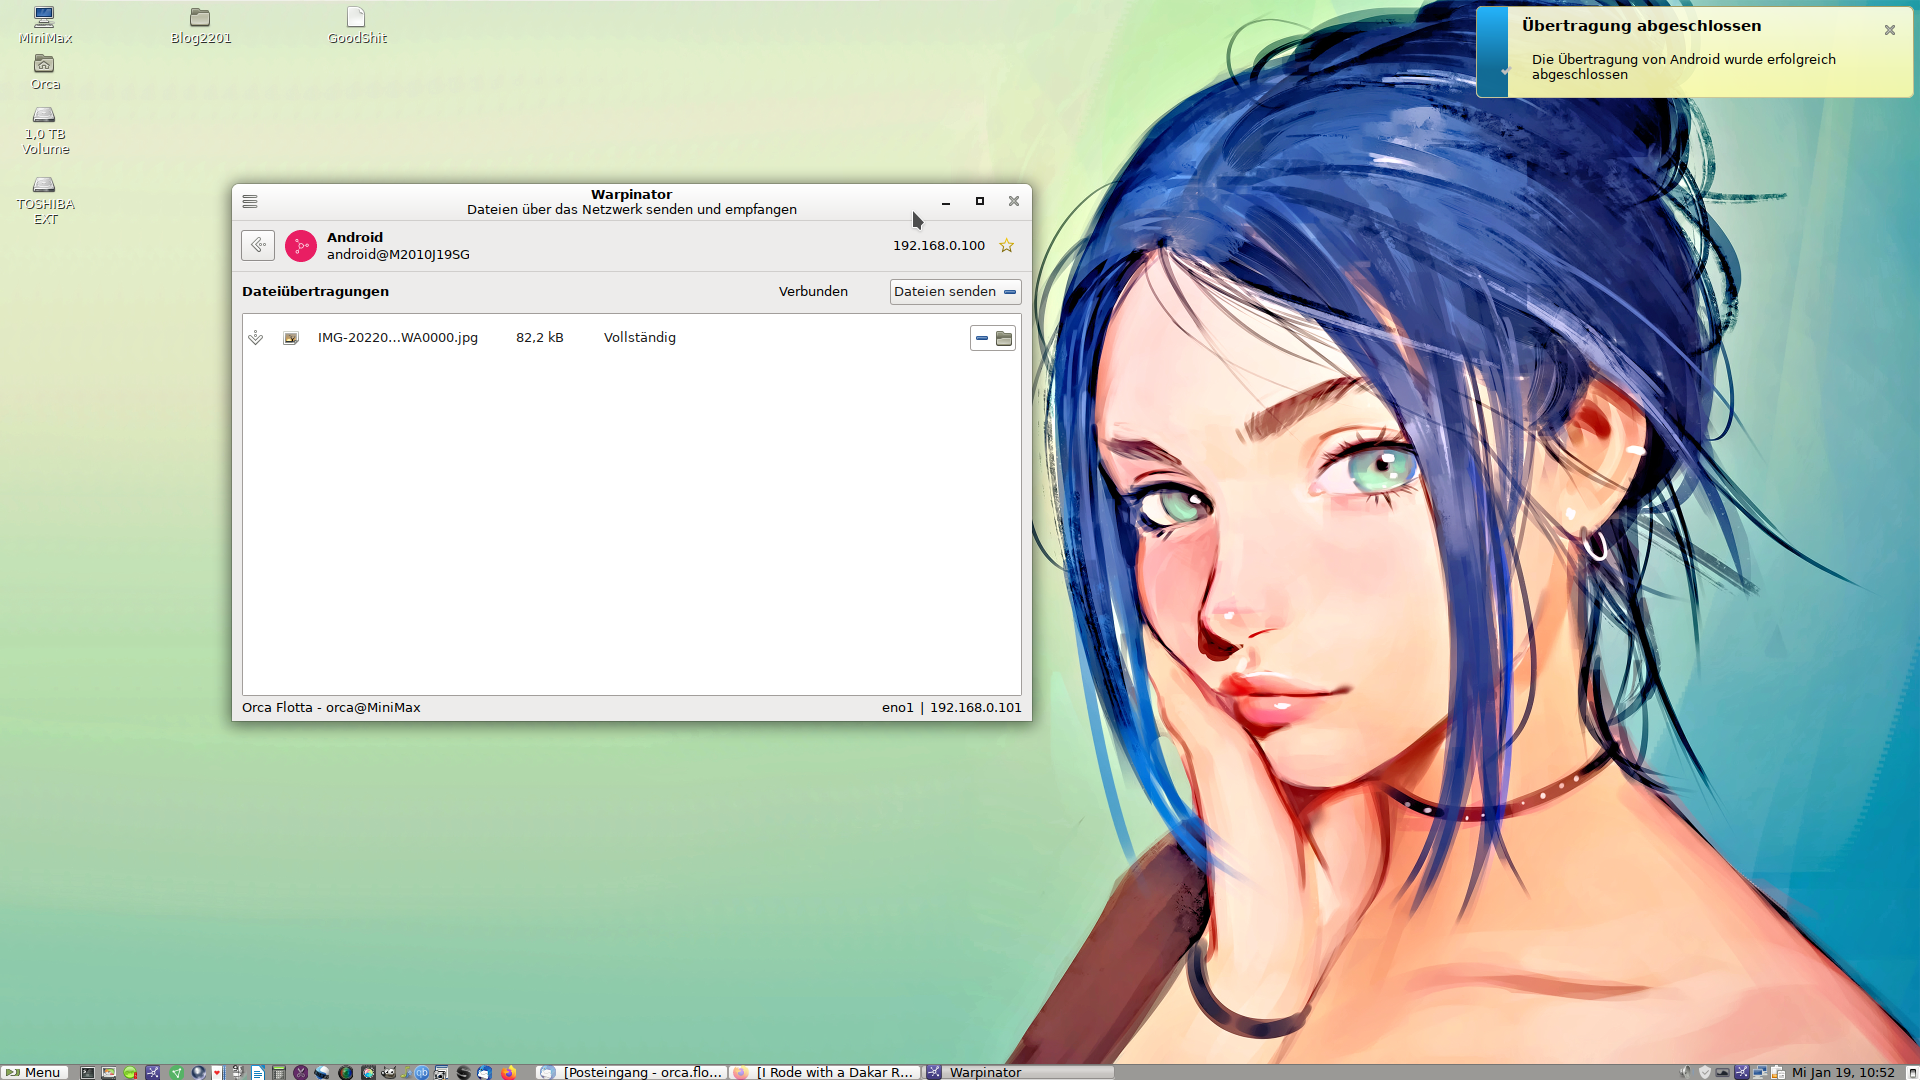Open the text editor launcher in panel
Viewport: 1920px width, 1080px height.
pyautogui.click(x=258, y=1072)
